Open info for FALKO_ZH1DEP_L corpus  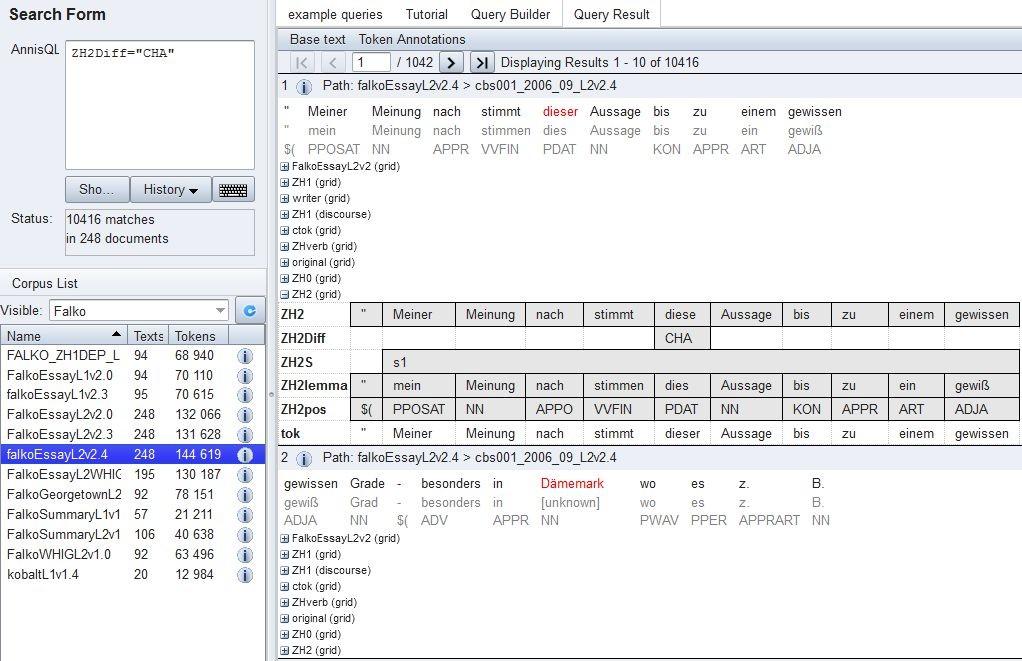coord(244,356)
